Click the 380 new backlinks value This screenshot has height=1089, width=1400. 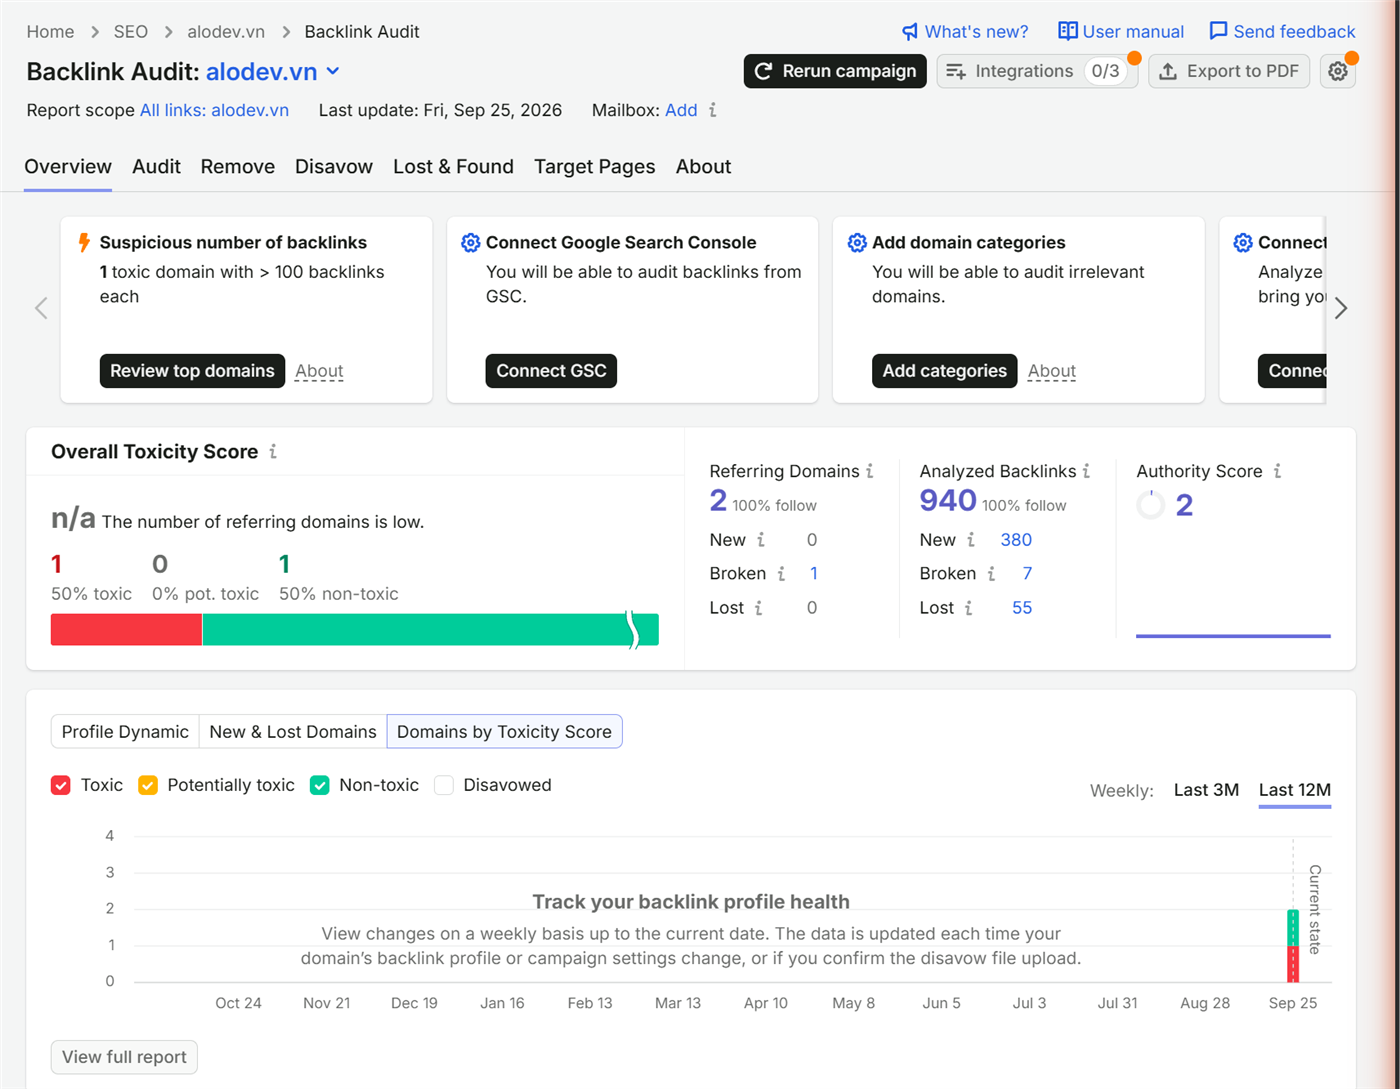tap(1016, 540)
